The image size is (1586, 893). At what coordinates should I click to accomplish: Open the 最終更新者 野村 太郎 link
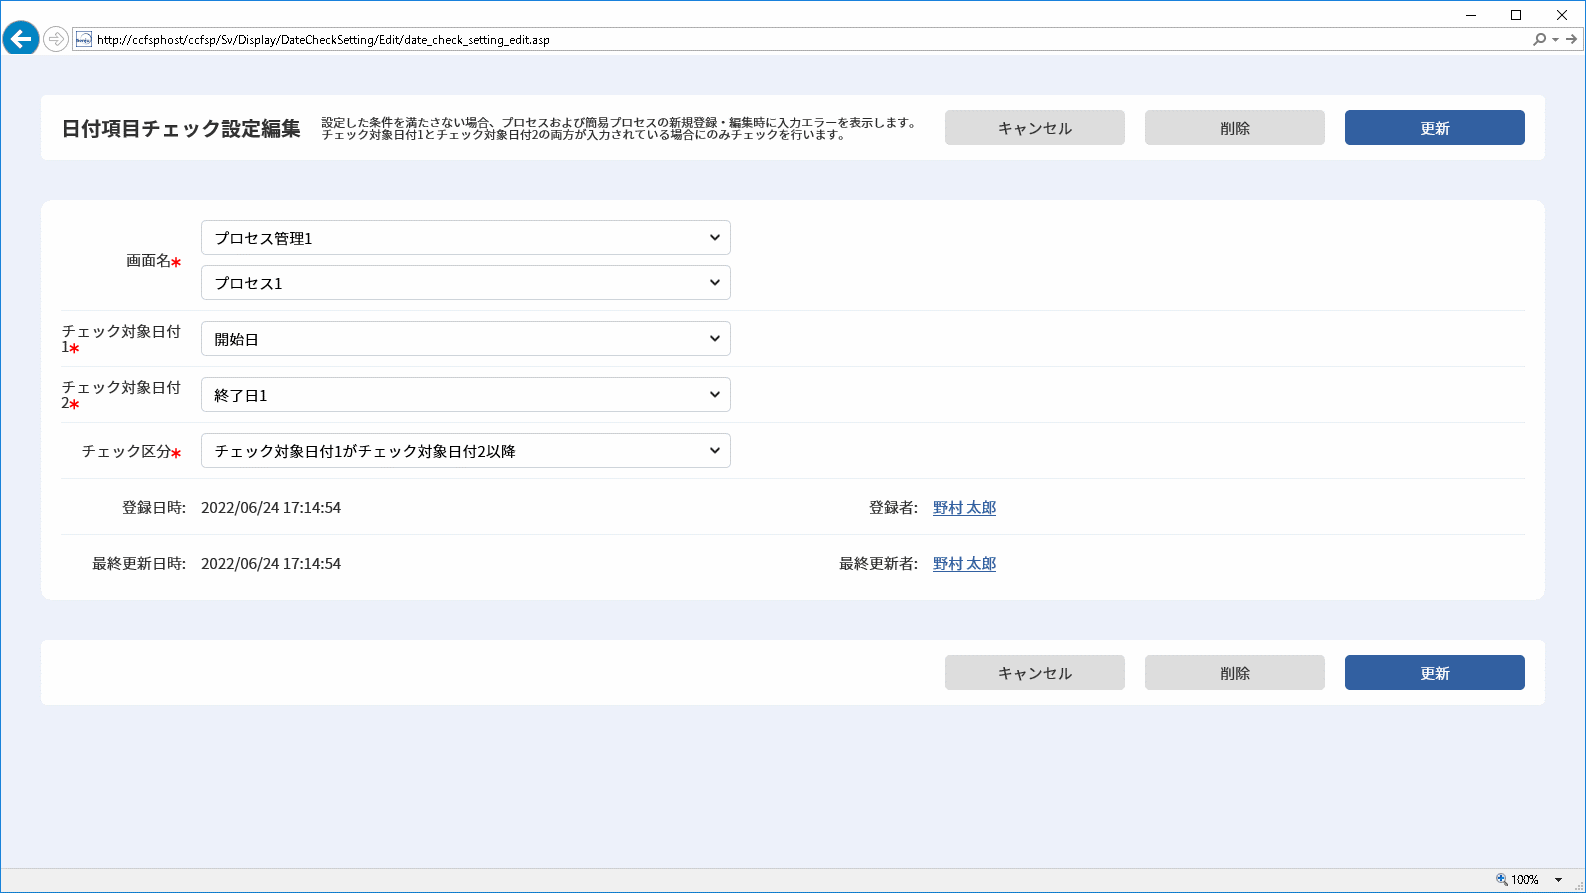pyautogui.click(x=964, y=564)
